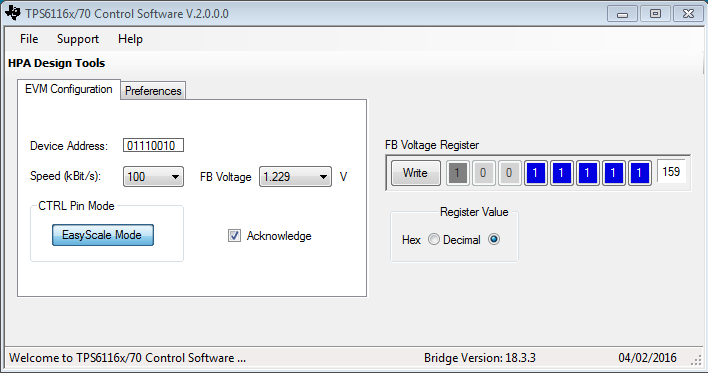This screenshot has width=708, height=373.
Task: Select the Decimal radio button
Action: 494,239
